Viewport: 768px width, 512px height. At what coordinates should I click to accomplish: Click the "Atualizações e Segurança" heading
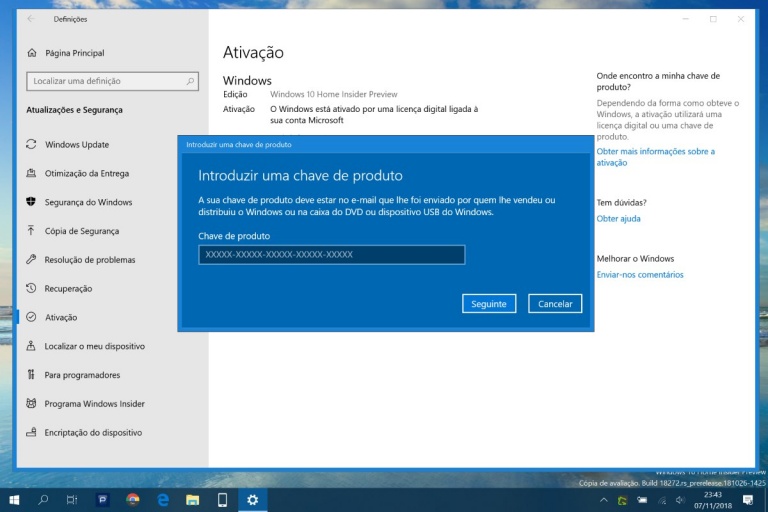(x=74, y=110)
